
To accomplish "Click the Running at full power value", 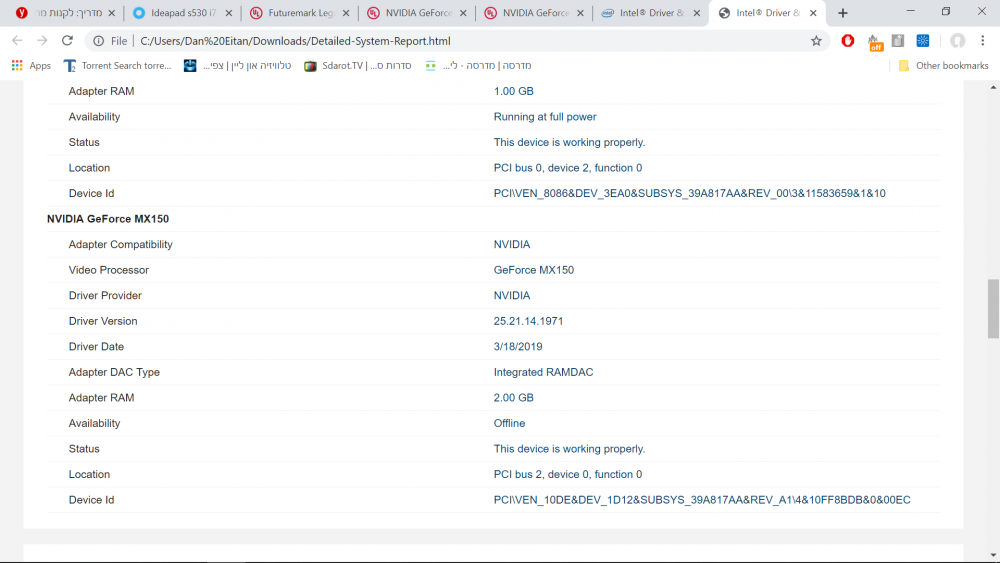I will 545,117.
